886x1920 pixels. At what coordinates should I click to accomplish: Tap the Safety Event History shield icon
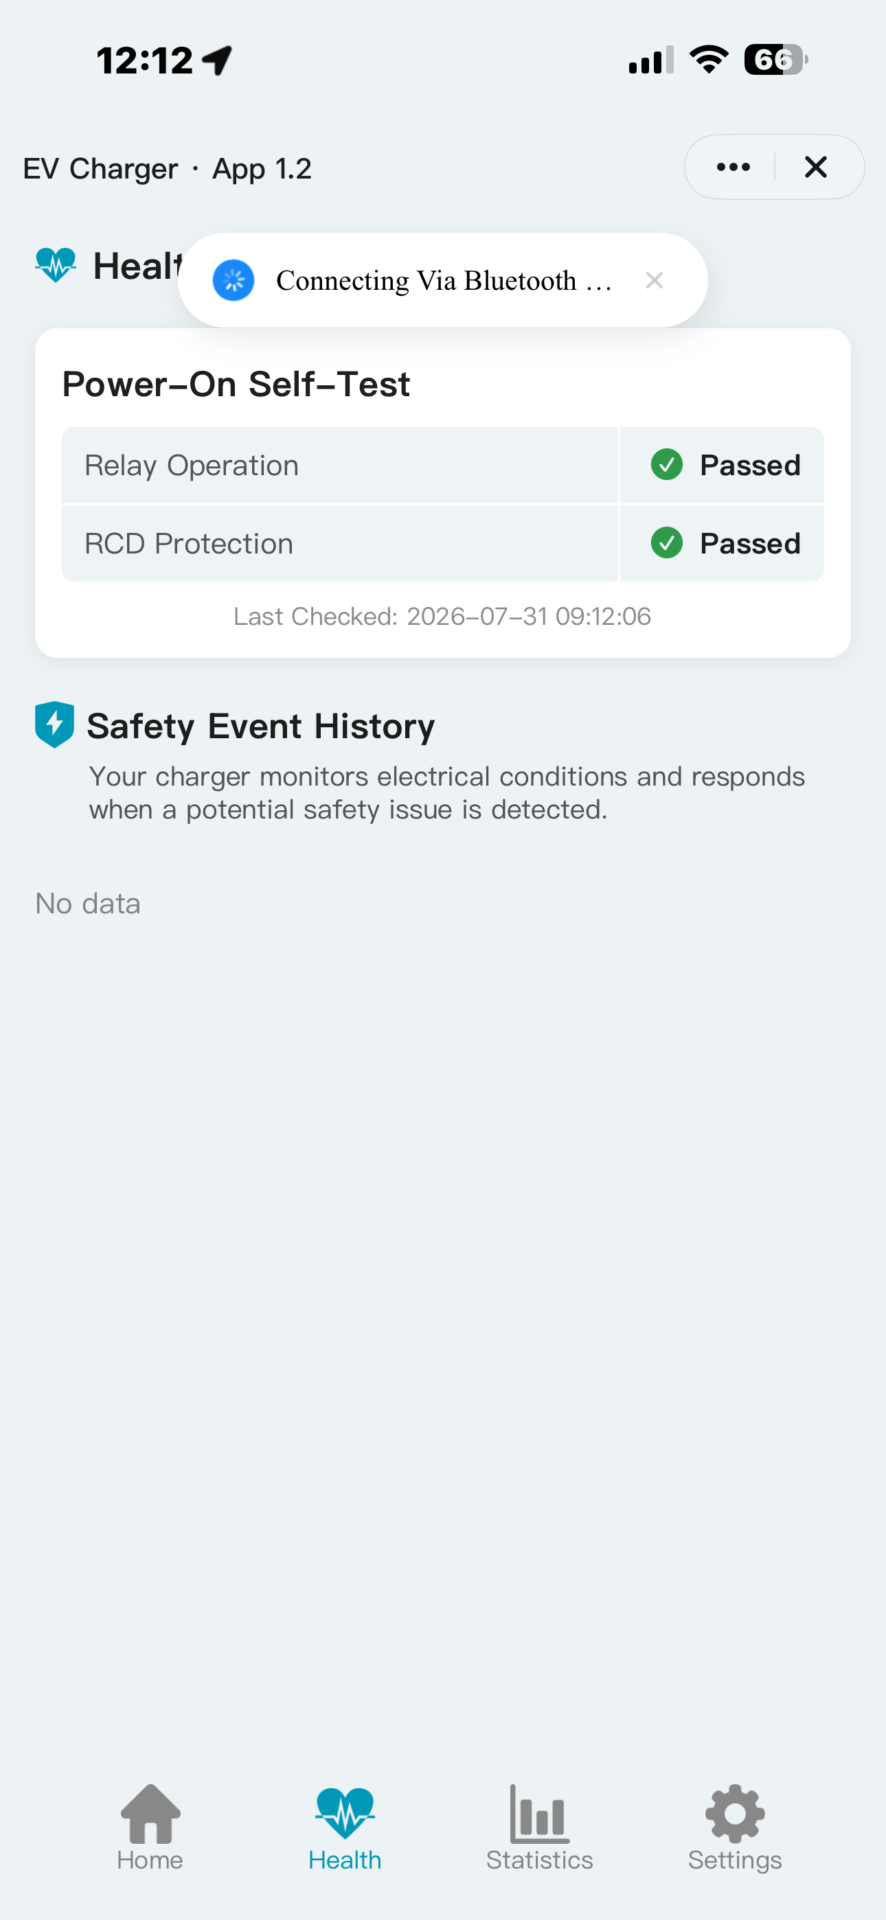point(54,724)
